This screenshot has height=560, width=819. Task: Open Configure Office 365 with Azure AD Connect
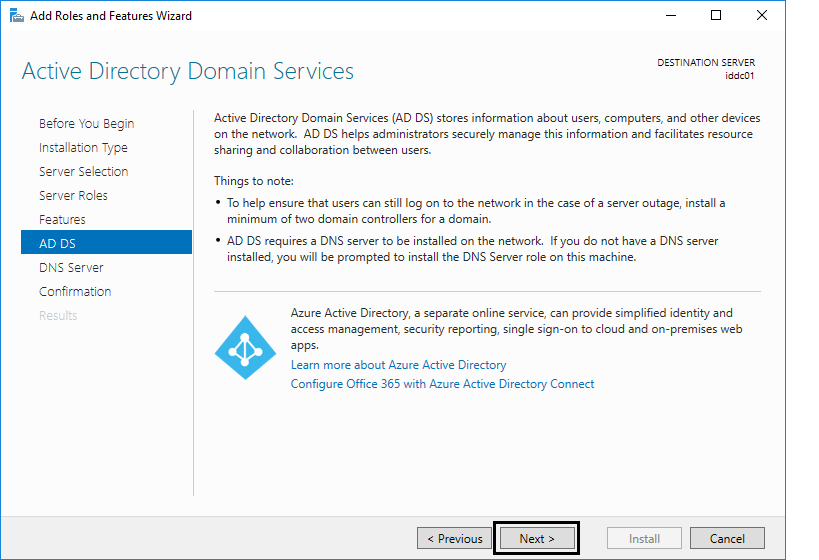click(442, 384)
